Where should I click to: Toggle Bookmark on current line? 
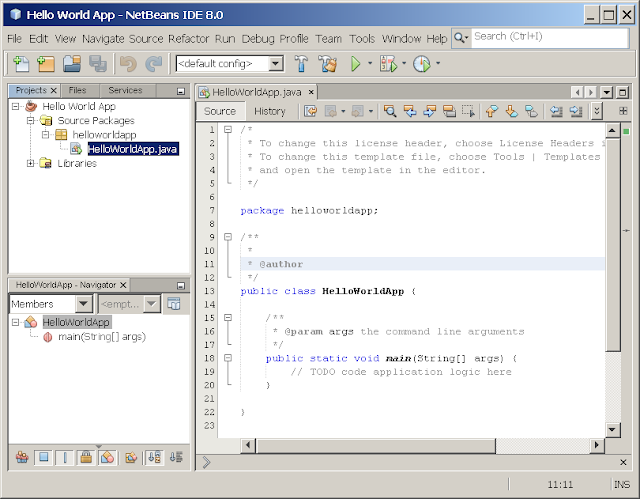[x=531, y=111]
